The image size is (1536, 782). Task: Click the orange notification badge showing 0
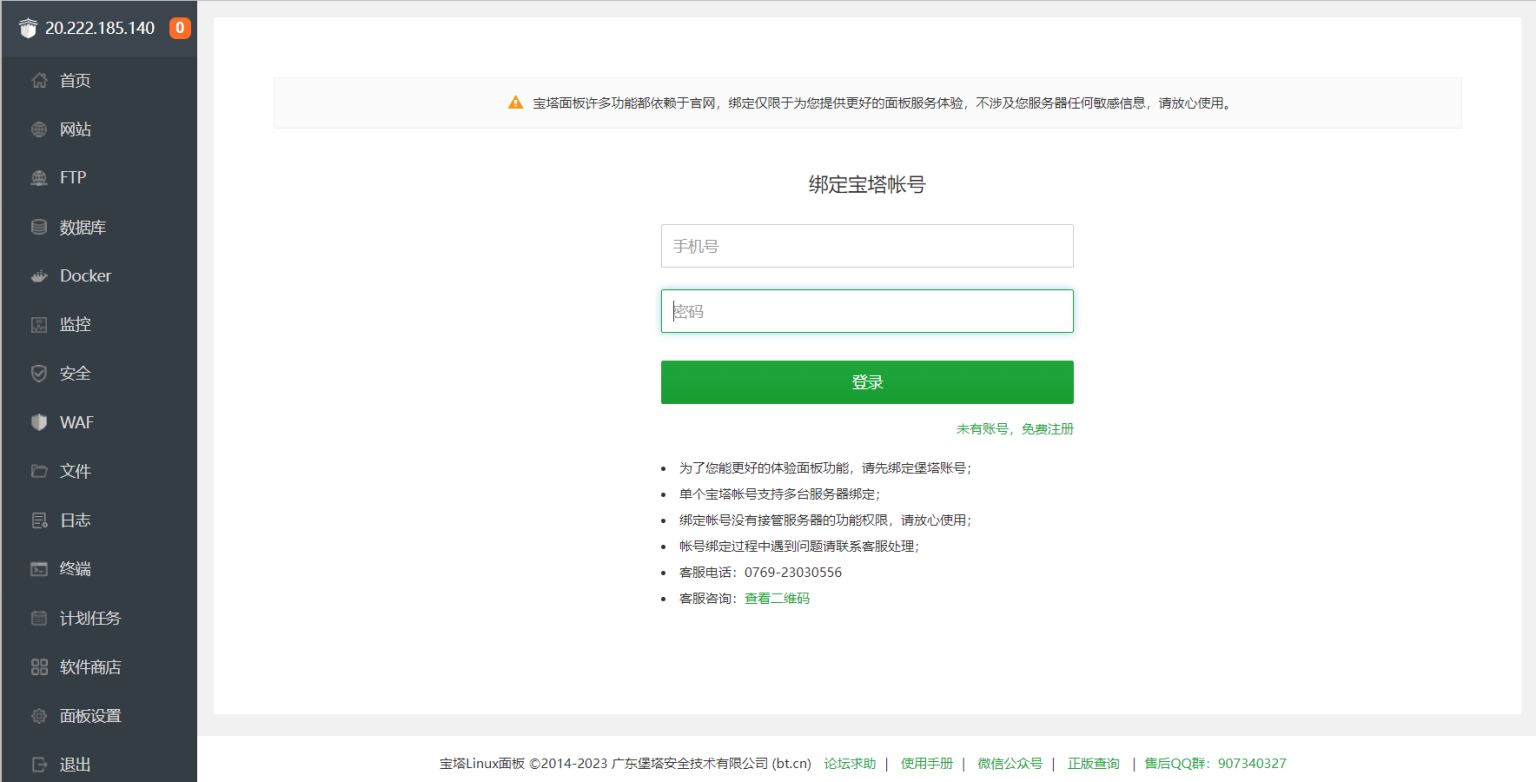[180, 28]
